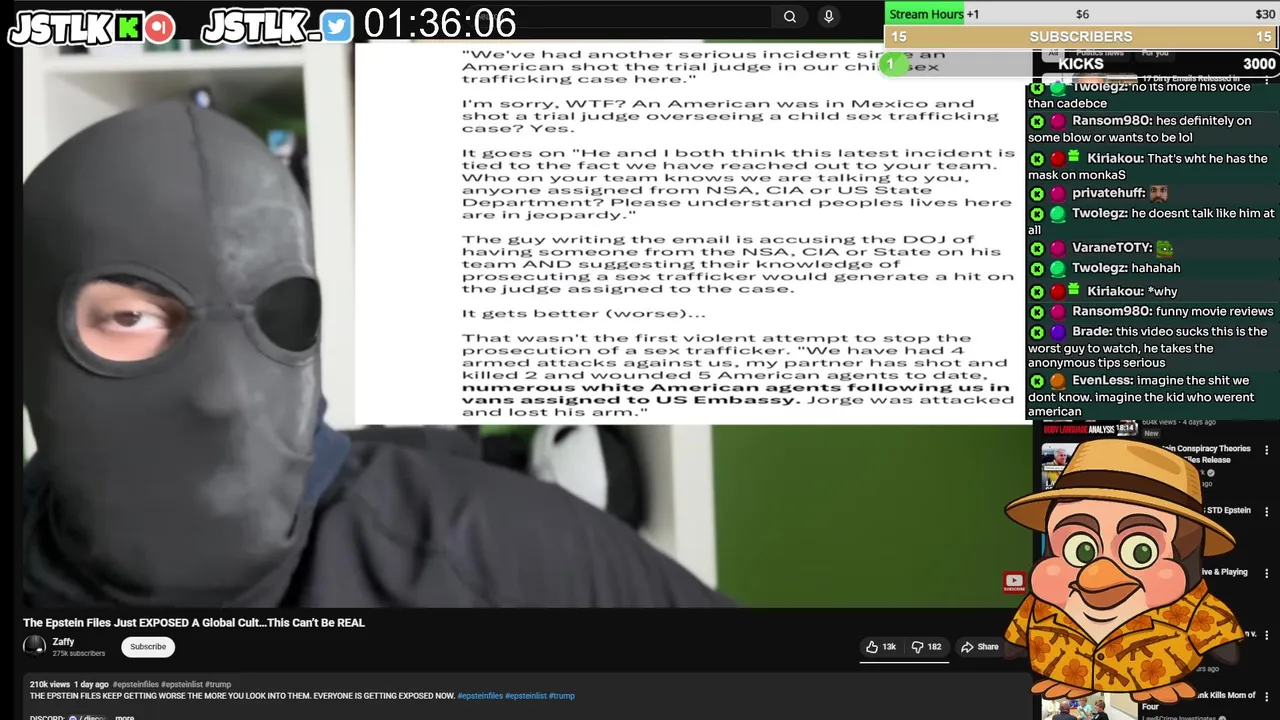Click the Twolegz username on the hahahah message
The height and width of the screenshot is (720, 1280).
click(1100, 268)
